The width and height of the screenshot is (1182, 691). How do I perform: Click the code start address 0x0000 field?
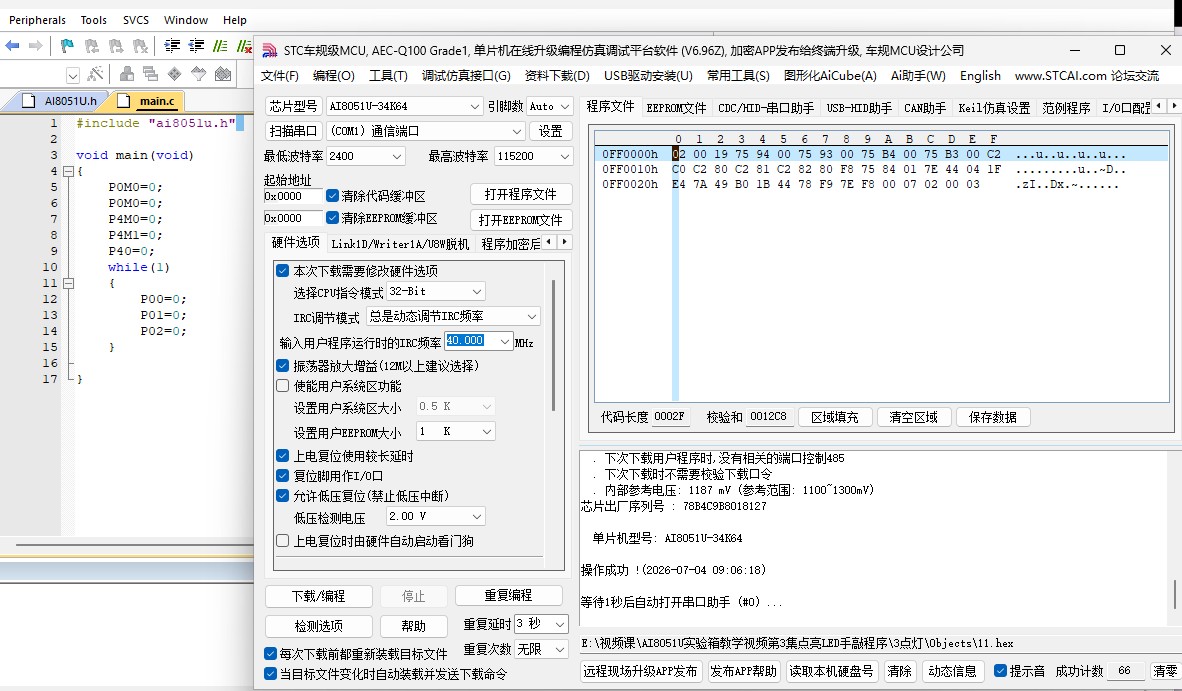(292, 196)
